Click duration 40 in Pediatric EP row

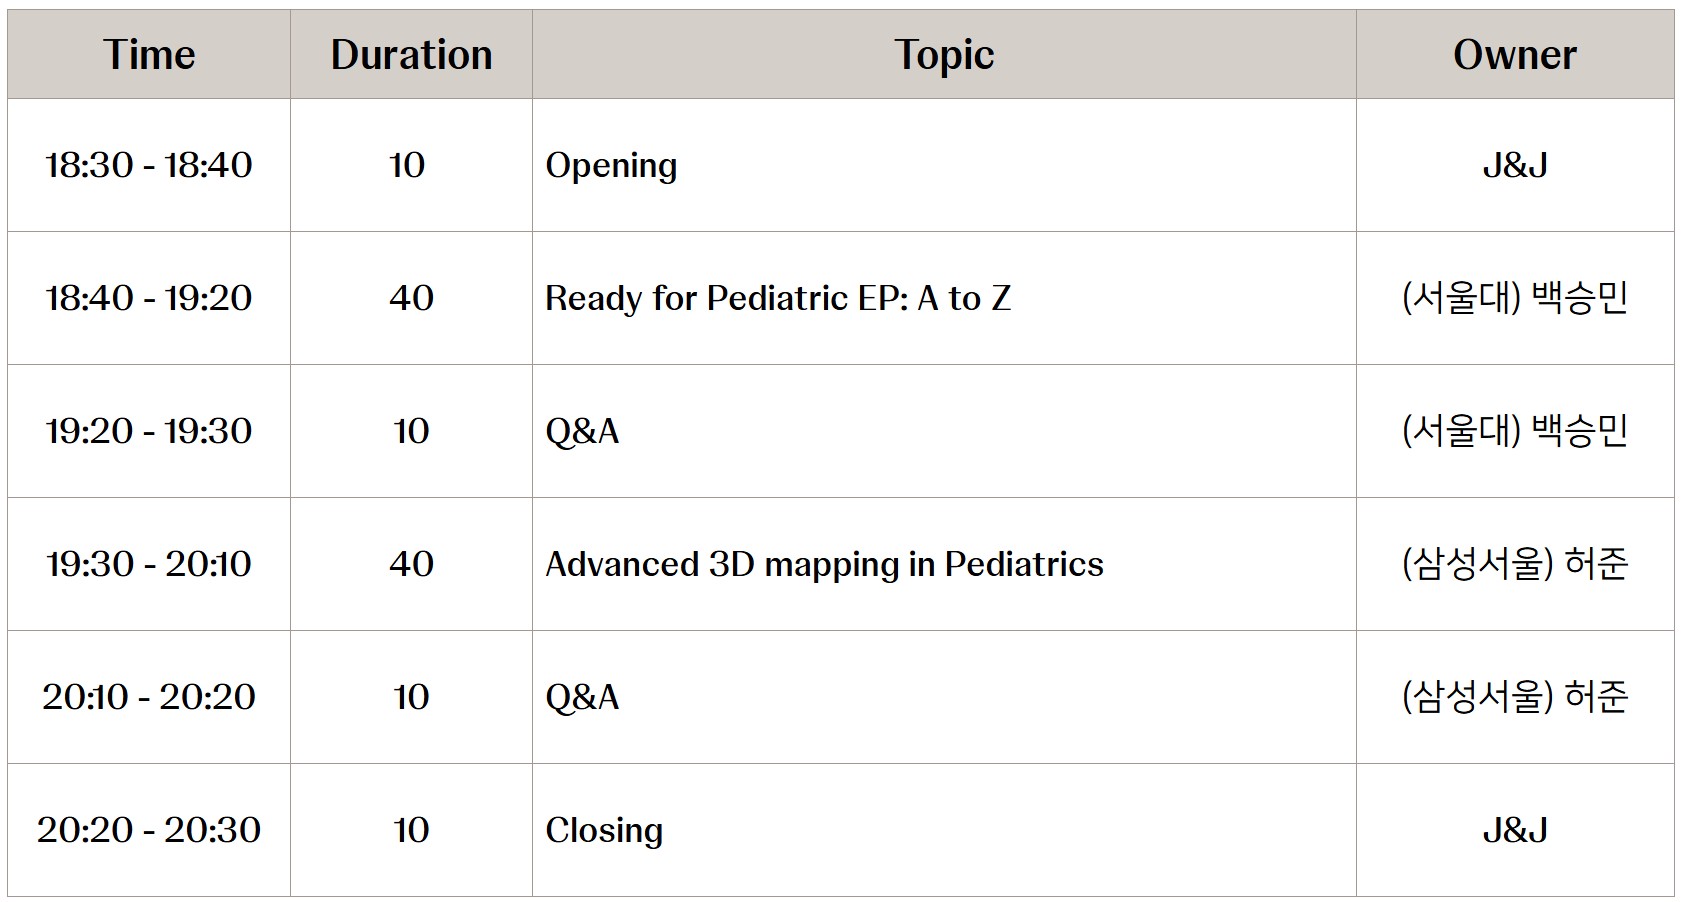(x=411, y=298)
